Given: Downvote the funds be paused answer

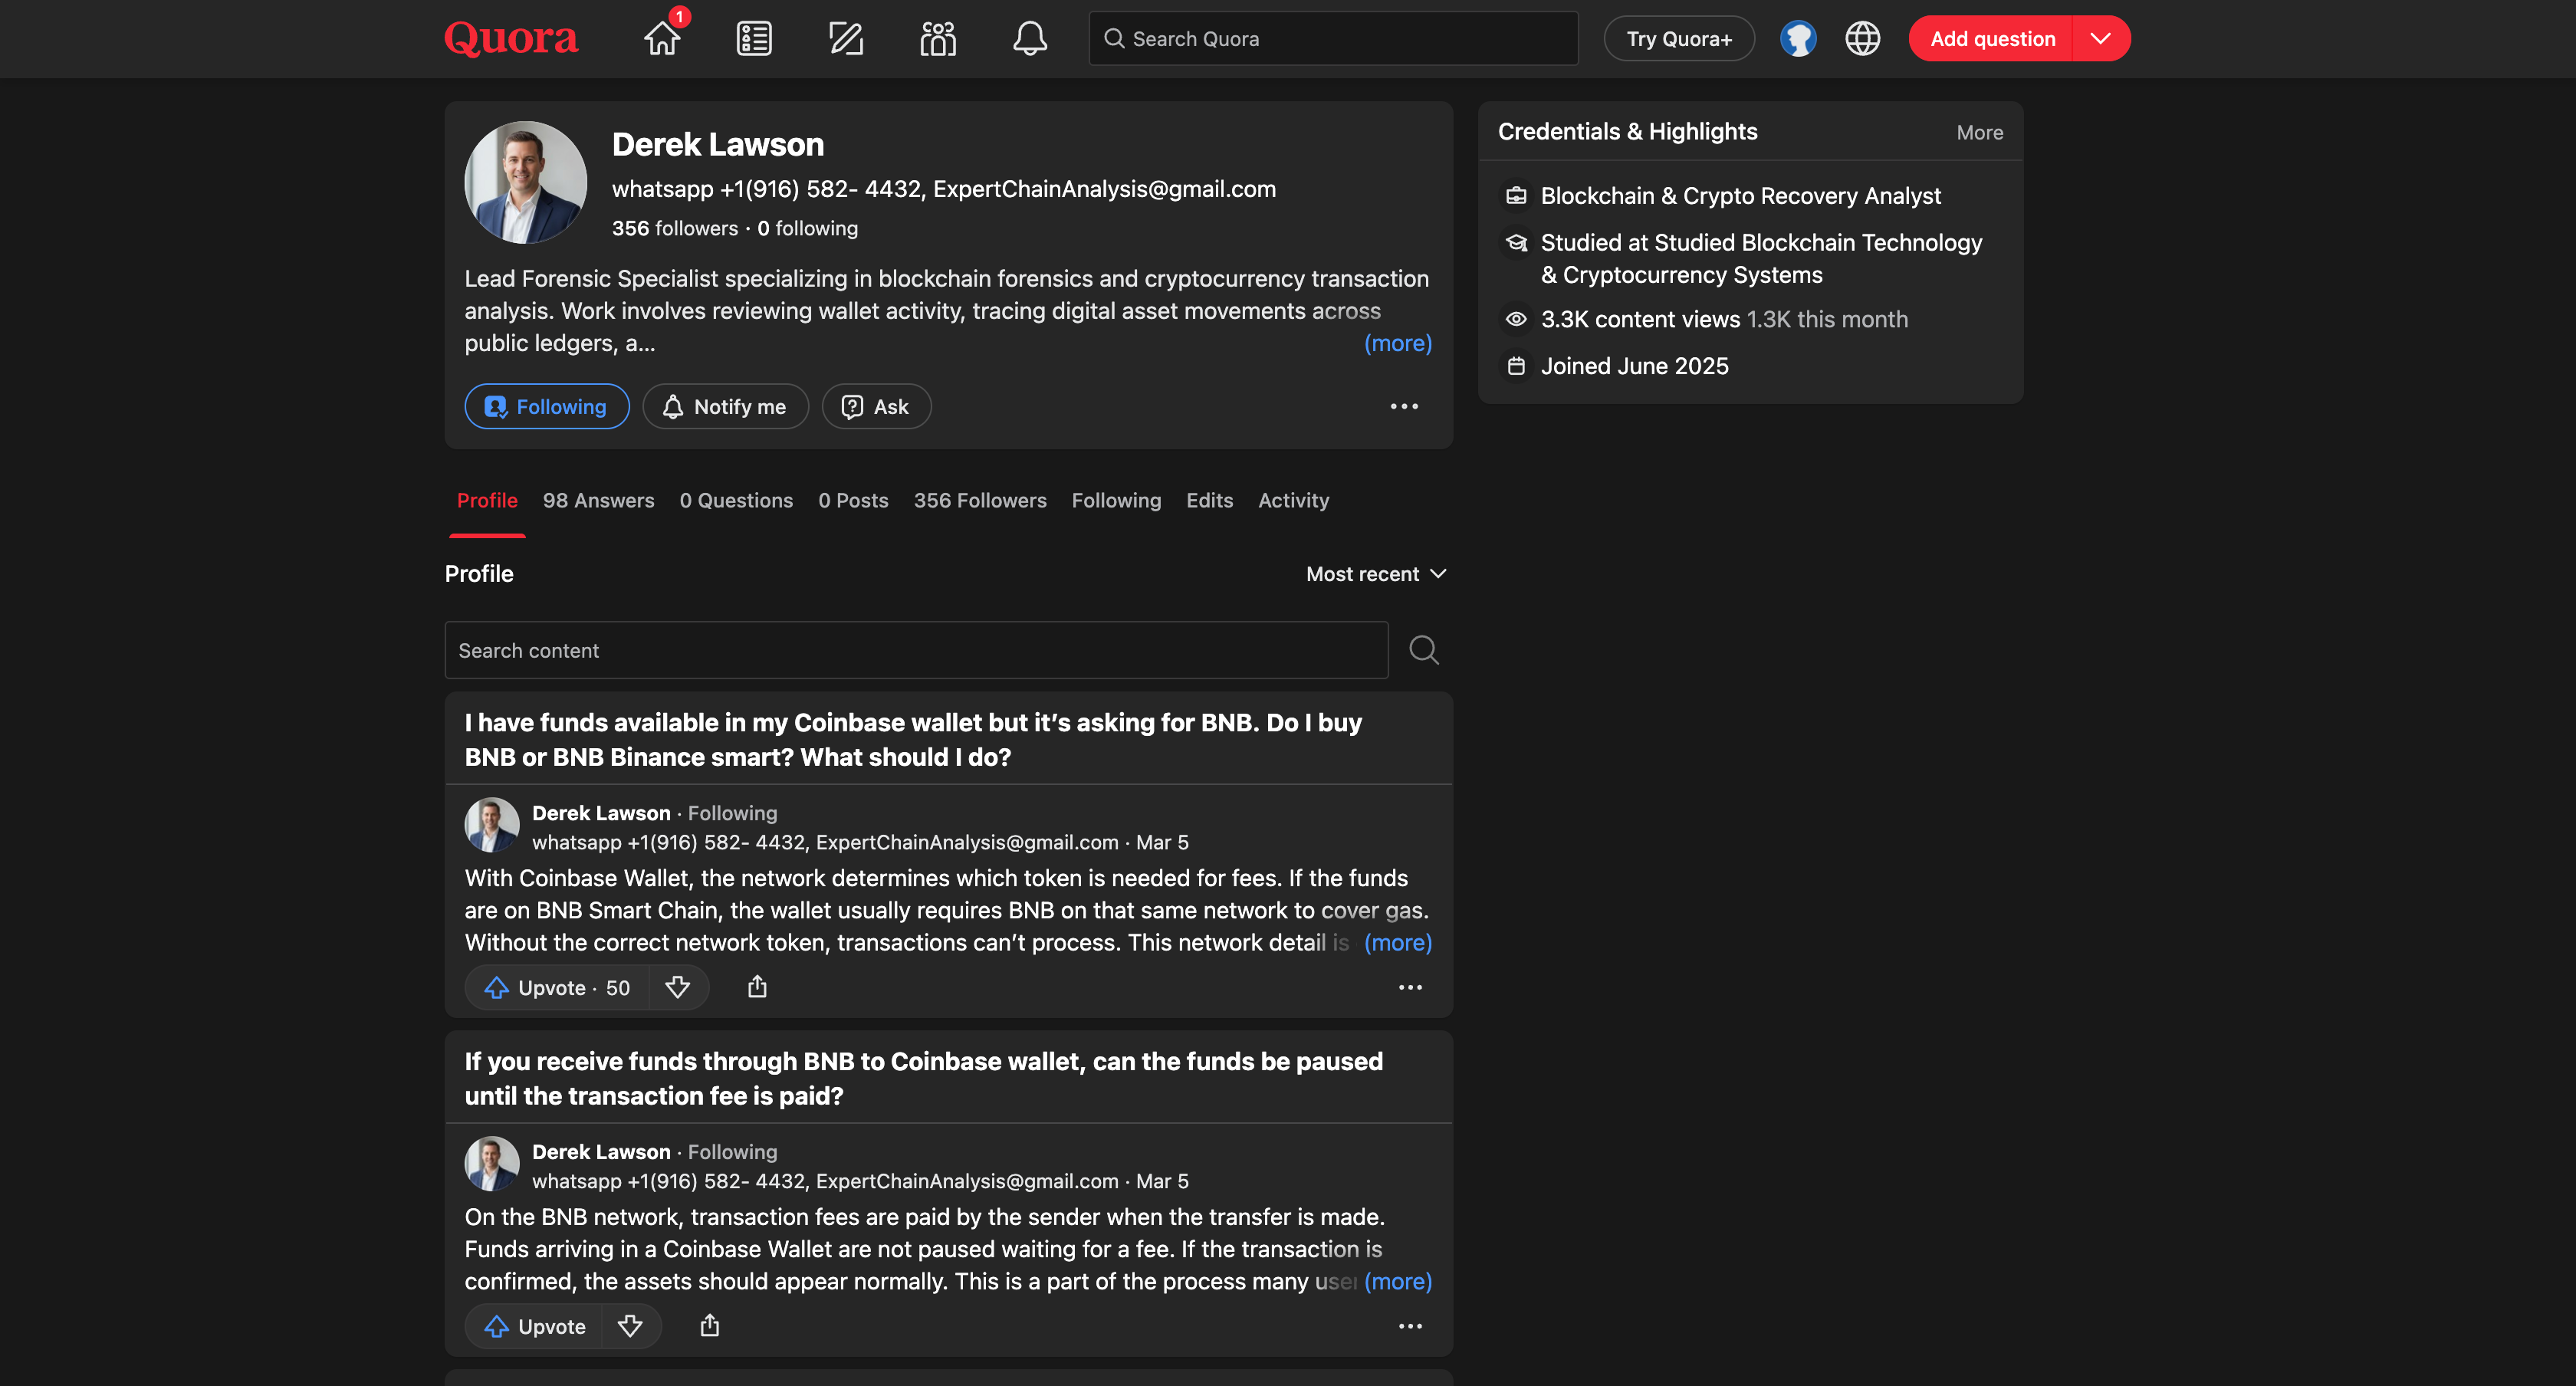Looking at the screenshot, I should click(x=631, y=1327).
